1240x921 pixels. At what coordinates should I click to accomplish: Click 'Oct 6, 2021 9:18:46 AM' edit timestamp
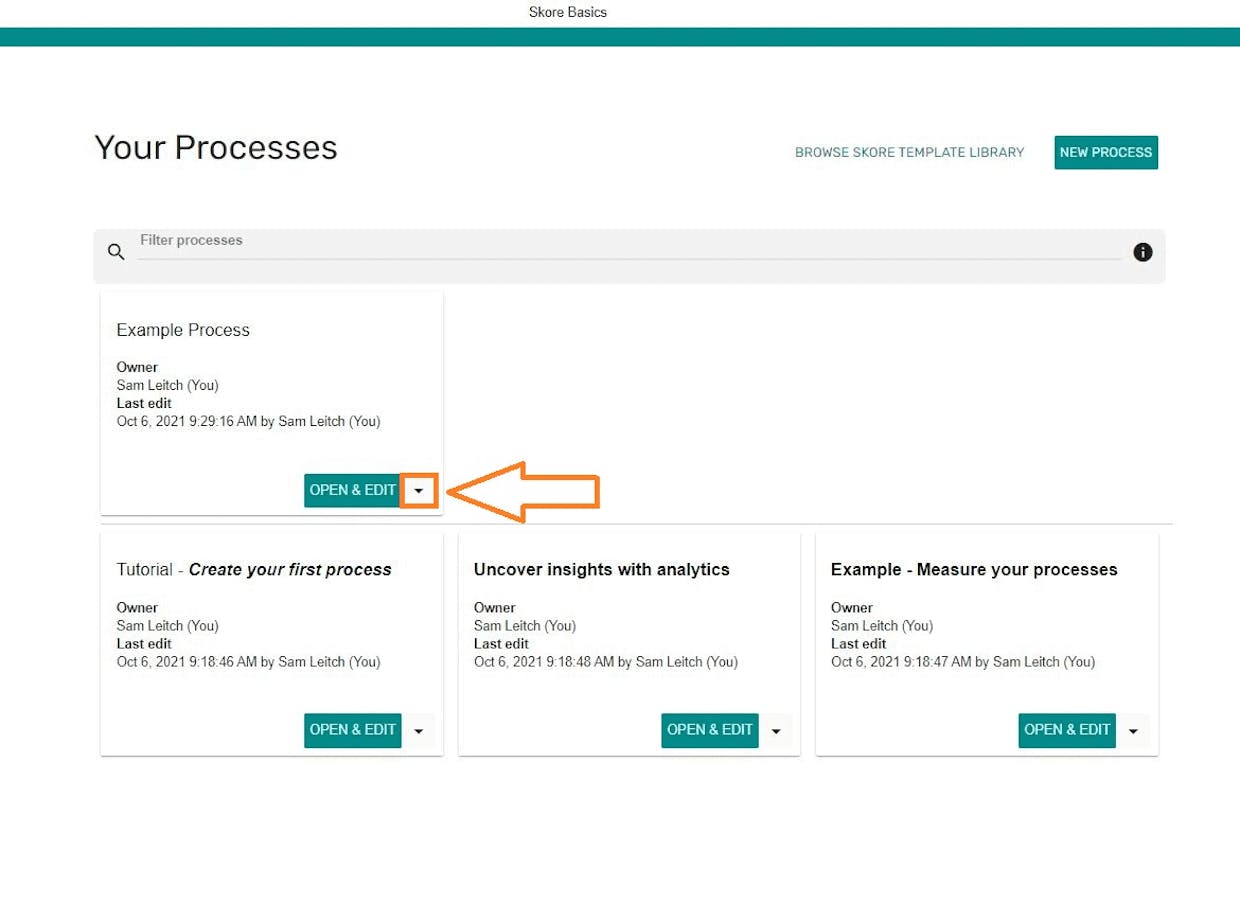pyautogui.click(x=187, y=662)
